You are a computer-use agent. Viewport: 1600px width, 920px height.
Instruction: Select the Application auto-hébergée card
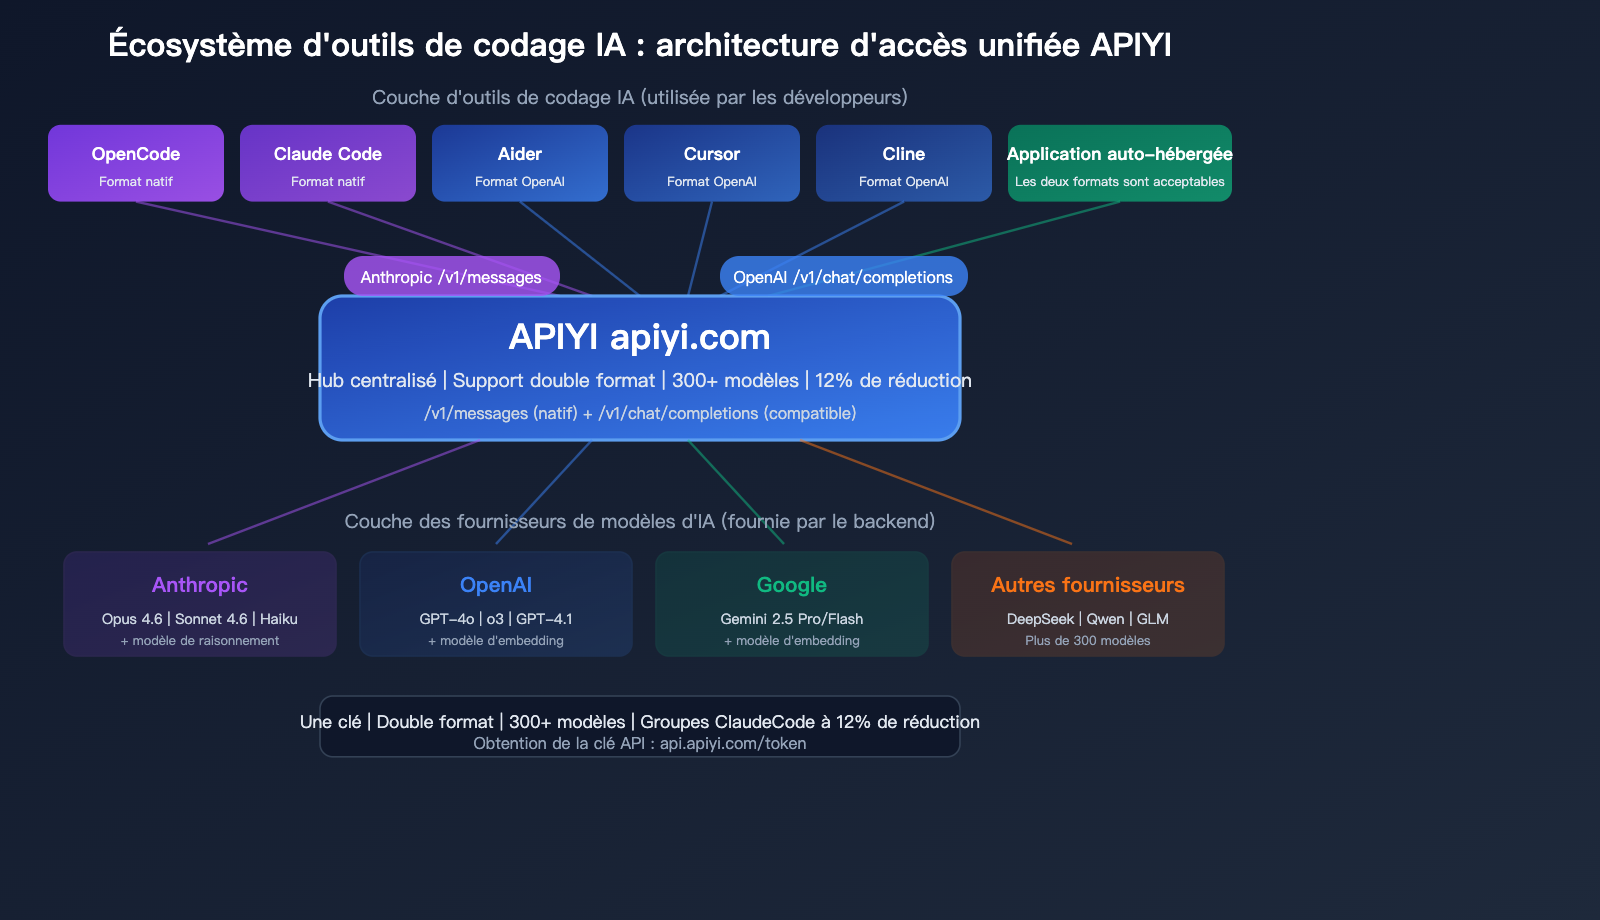1119,163
